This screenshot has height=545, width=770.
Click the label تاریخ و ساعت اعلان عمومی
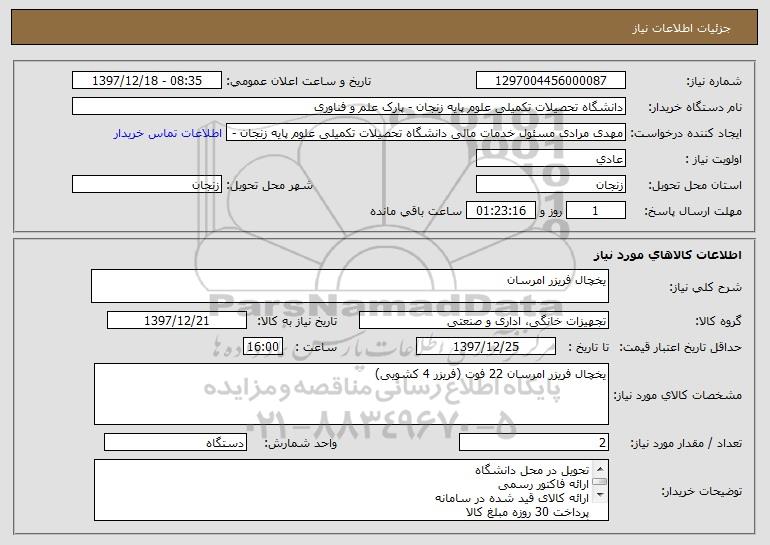299,82
